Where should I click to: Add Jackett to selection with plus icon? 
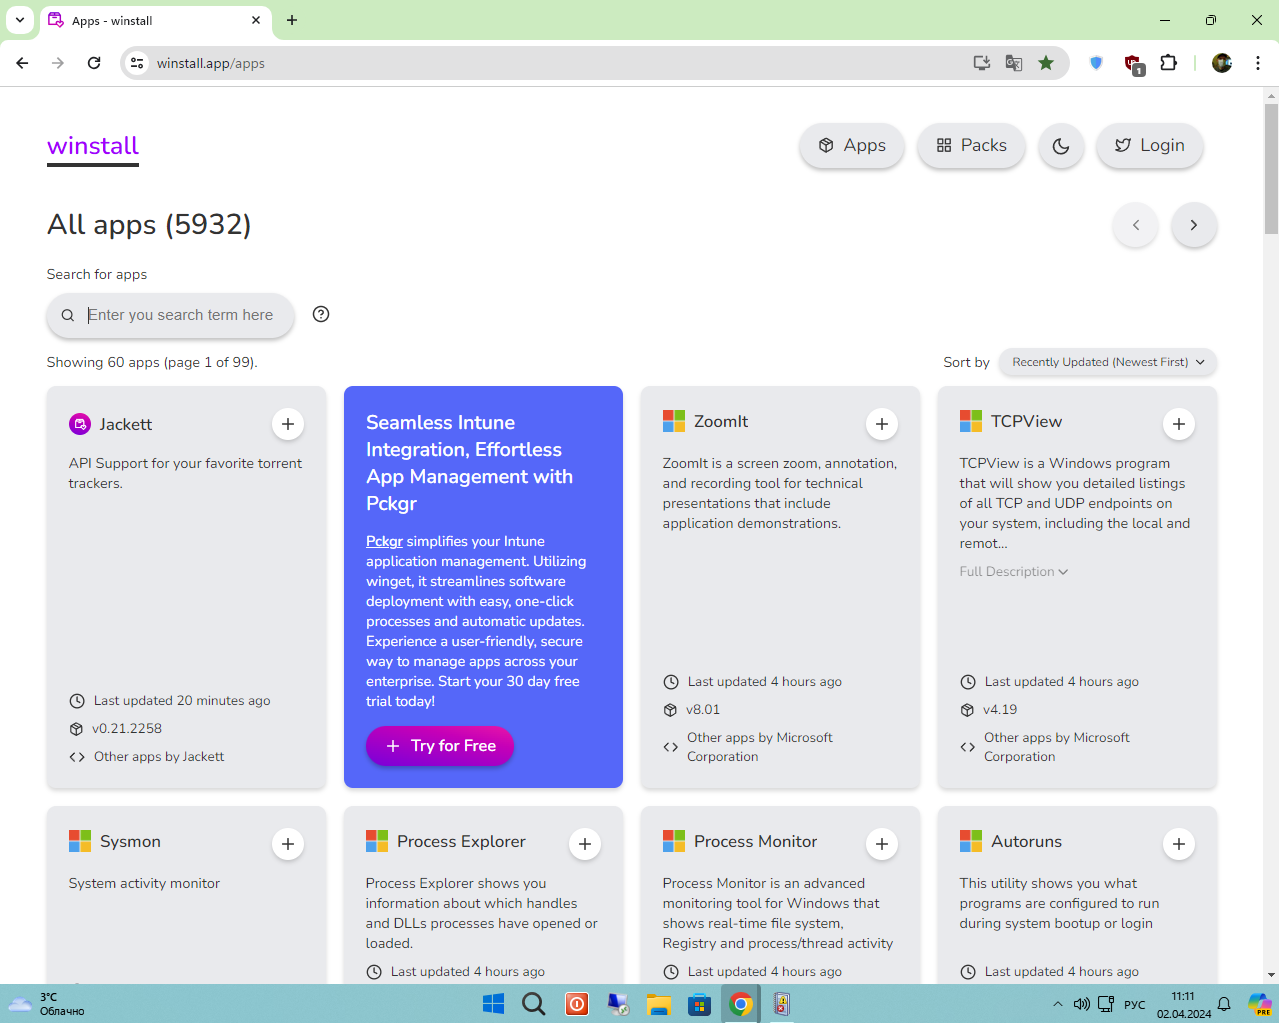tap(288, 424)
